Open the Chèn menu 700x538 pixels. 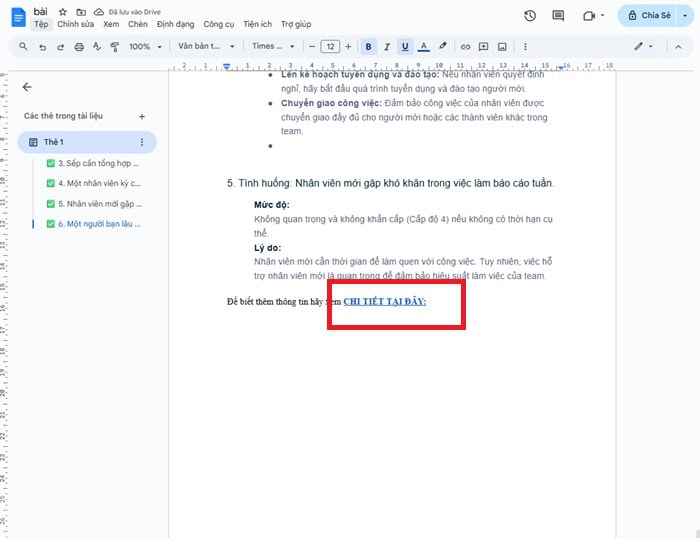pos(138,24)
